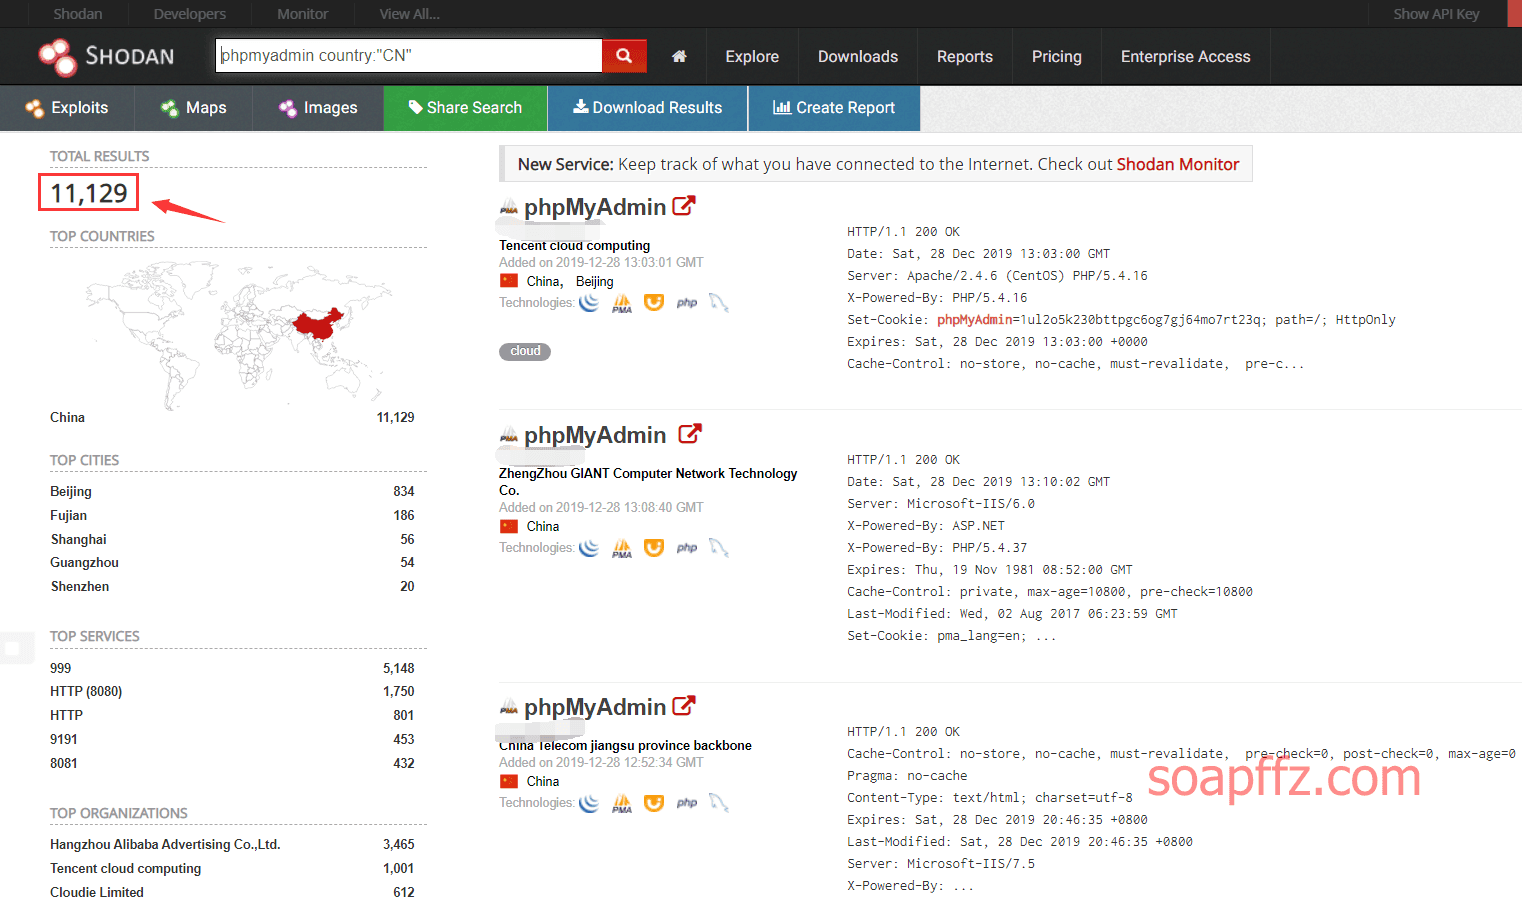Click China under Top Countries
The width and height of the screenshot is (1522, 905).
click(67, 417)
